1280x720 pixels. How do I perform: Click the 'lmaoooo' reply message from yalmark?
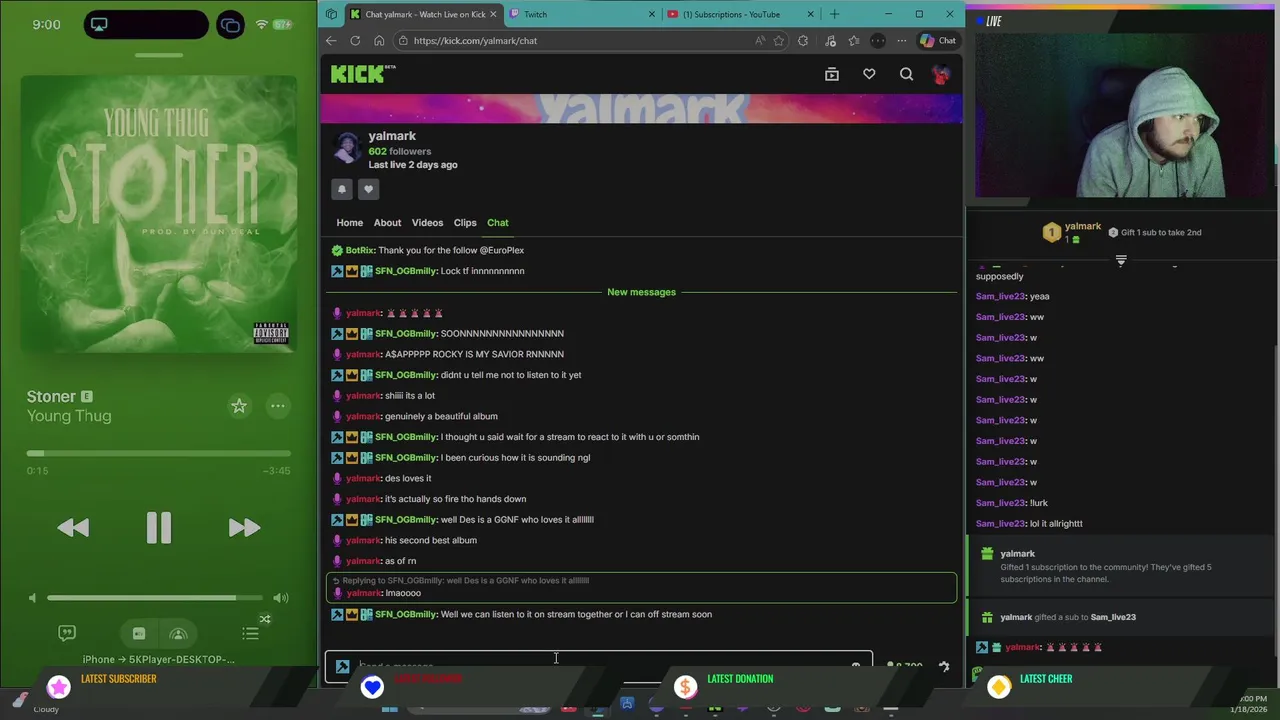point(641,587)
